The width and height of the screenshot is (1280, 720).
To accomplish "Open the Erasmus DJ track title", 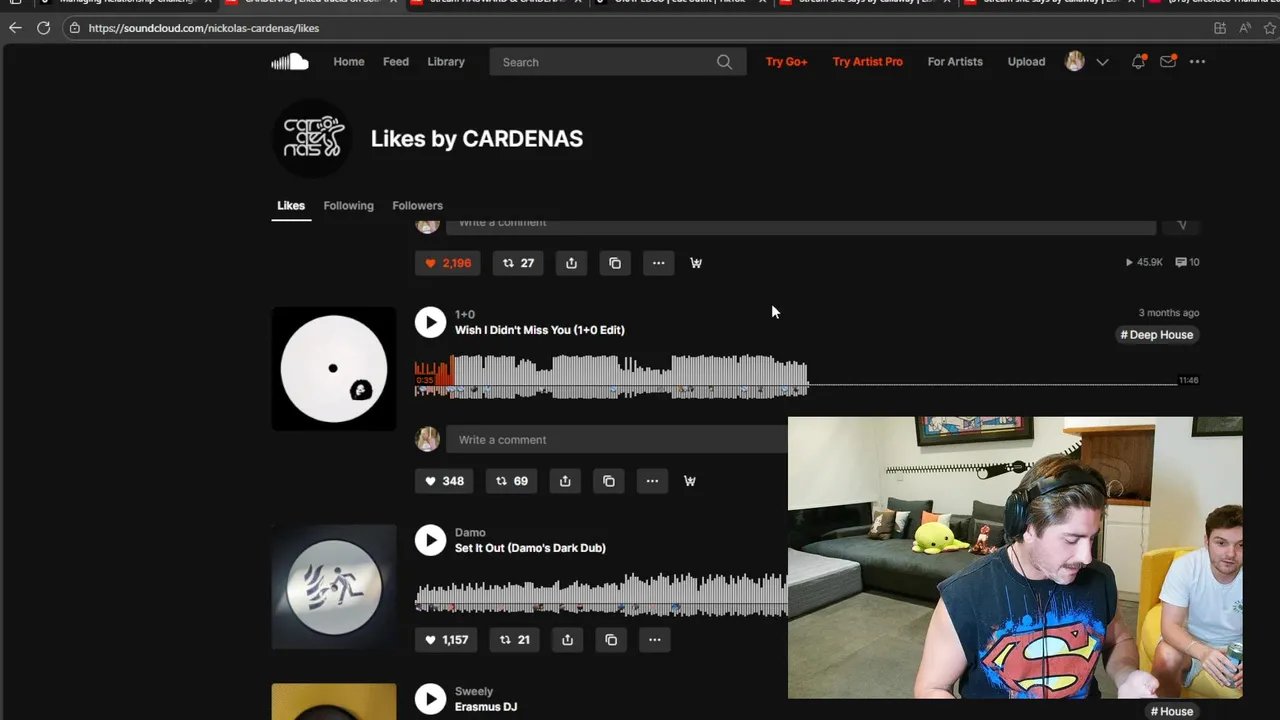I will coord(486,707).
